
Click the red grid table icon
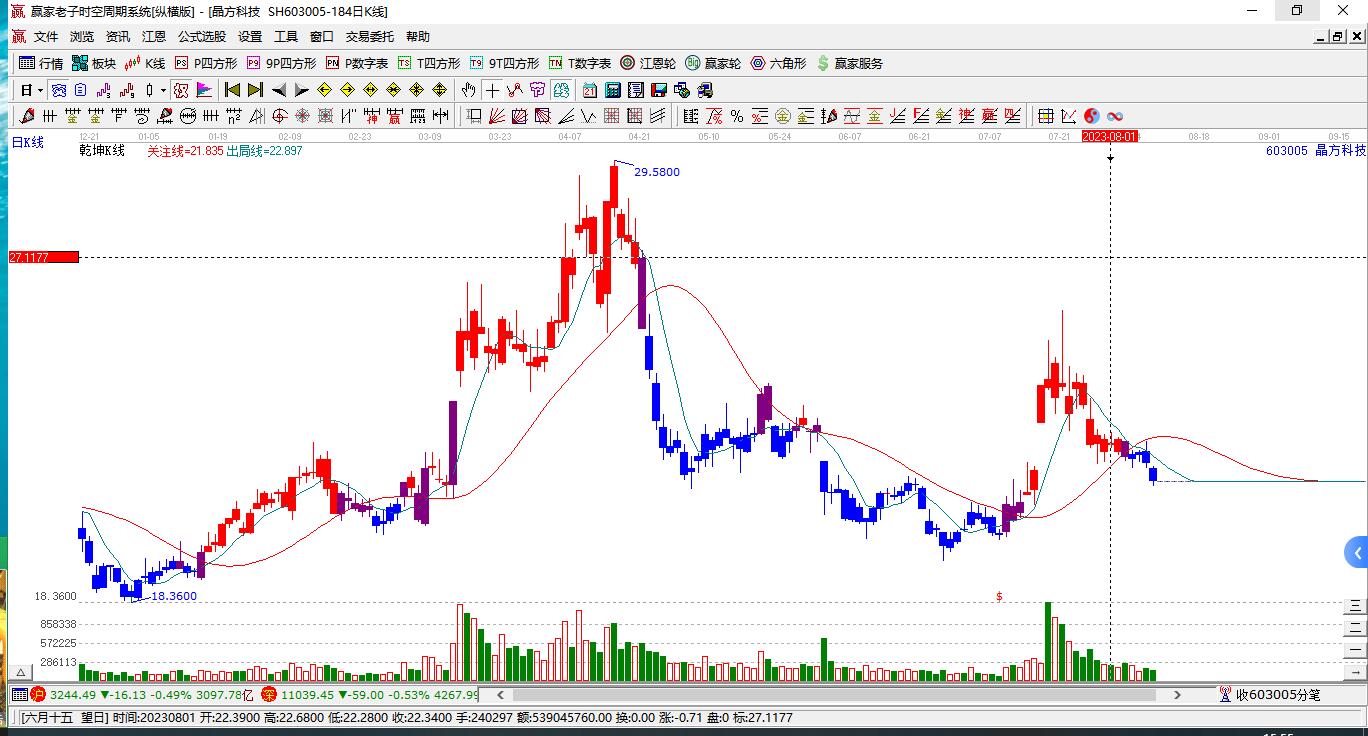click(611, 116)
